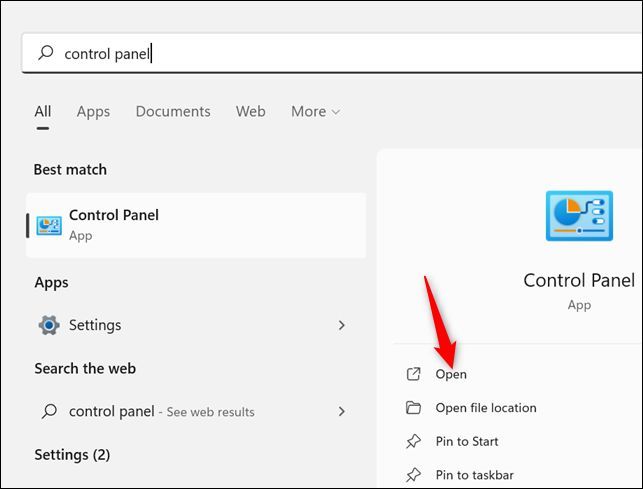
Task: Select the All filter tab
Action: pos(42,112)
